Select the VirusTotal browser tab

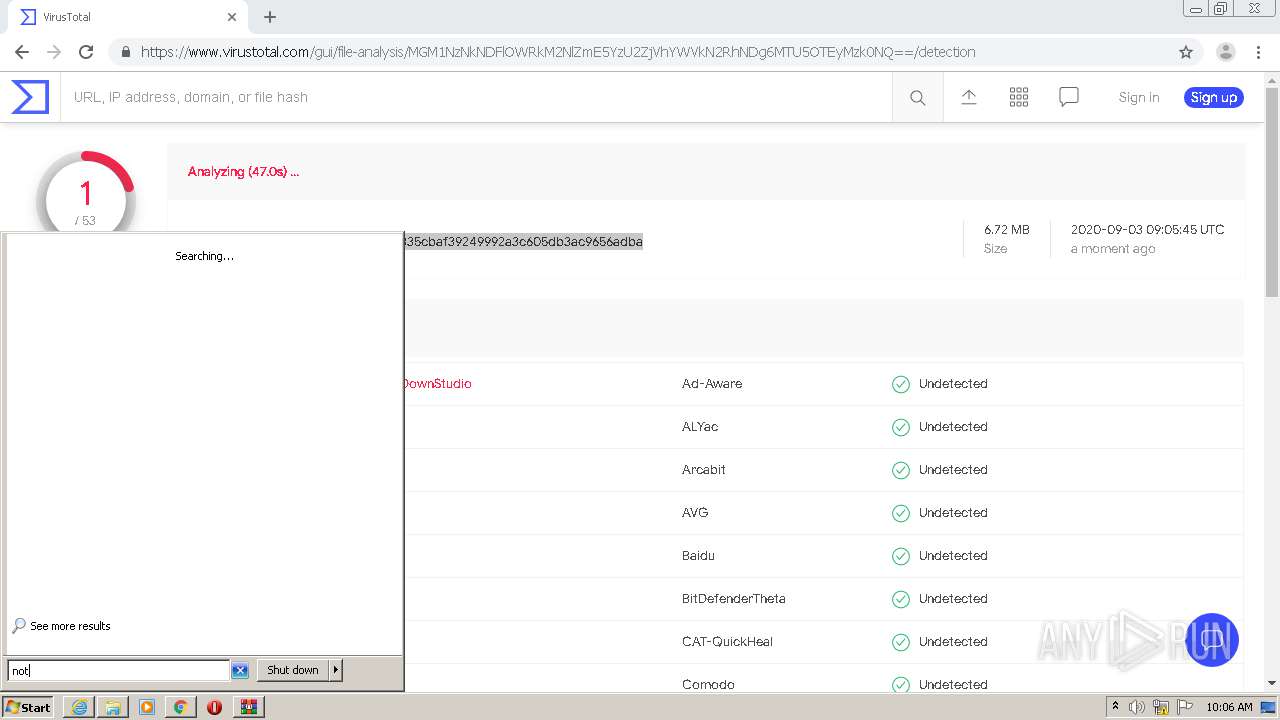click(x=128, y=17)
